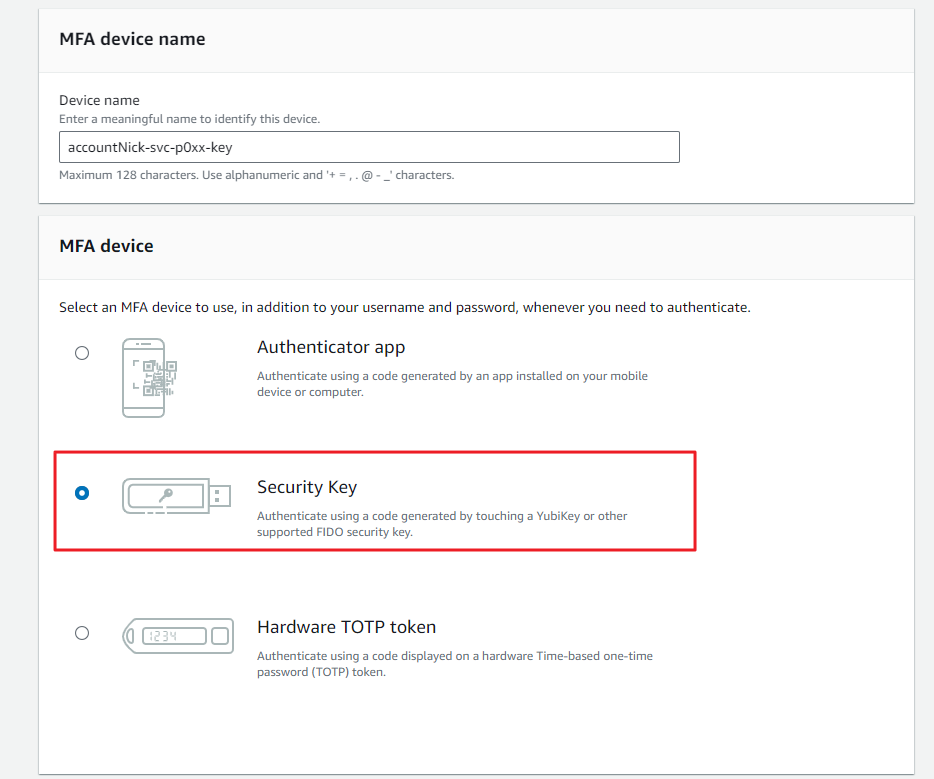Click the Hardware TOTP token icon
The width and height of the screenshot is (934, 779).
pos(178,635)
